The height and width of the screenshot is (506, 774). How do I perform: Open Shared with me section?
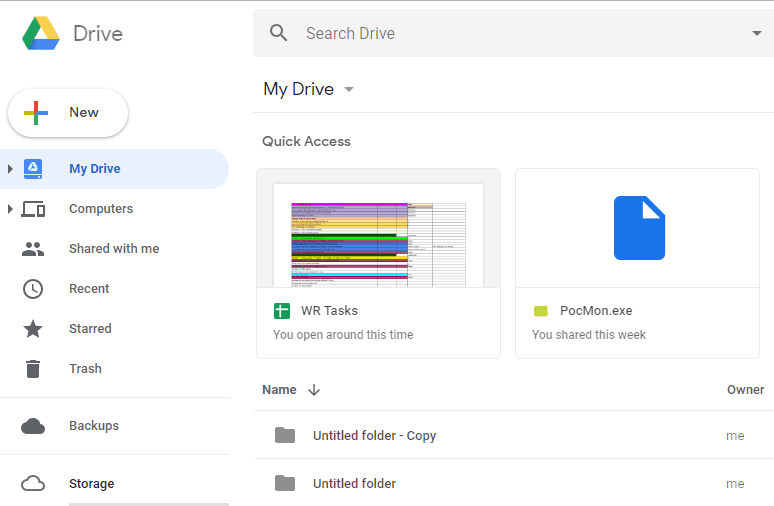tap(114, 249)
